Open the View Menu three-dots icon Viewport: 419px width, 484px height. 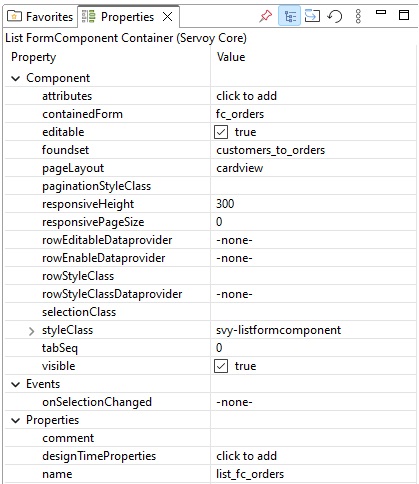tap(358, 16)
